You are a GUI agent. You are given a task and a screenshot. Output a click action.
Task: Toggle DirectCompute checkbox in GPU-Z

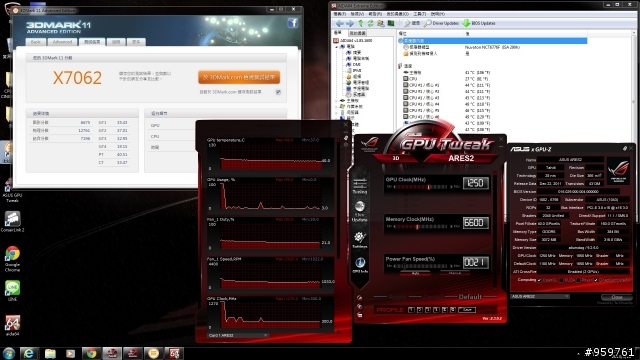point(596,280)
